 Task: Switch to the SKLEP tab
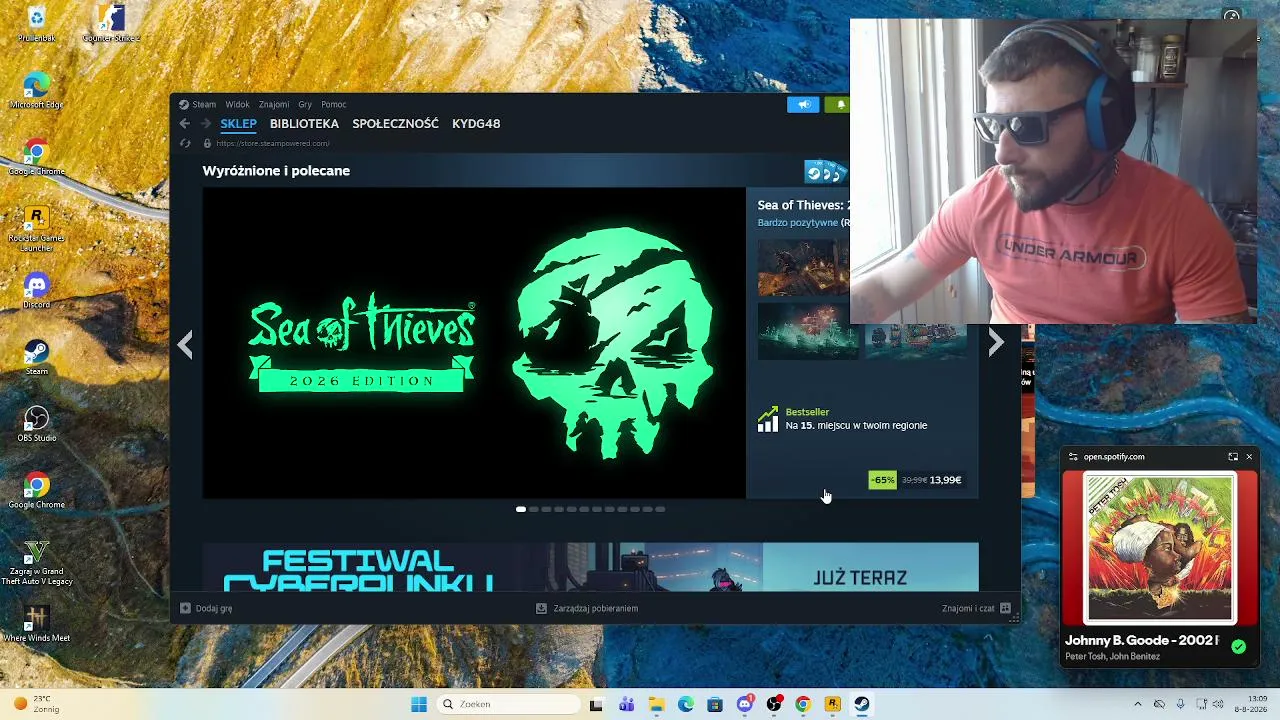click(239, 124)
